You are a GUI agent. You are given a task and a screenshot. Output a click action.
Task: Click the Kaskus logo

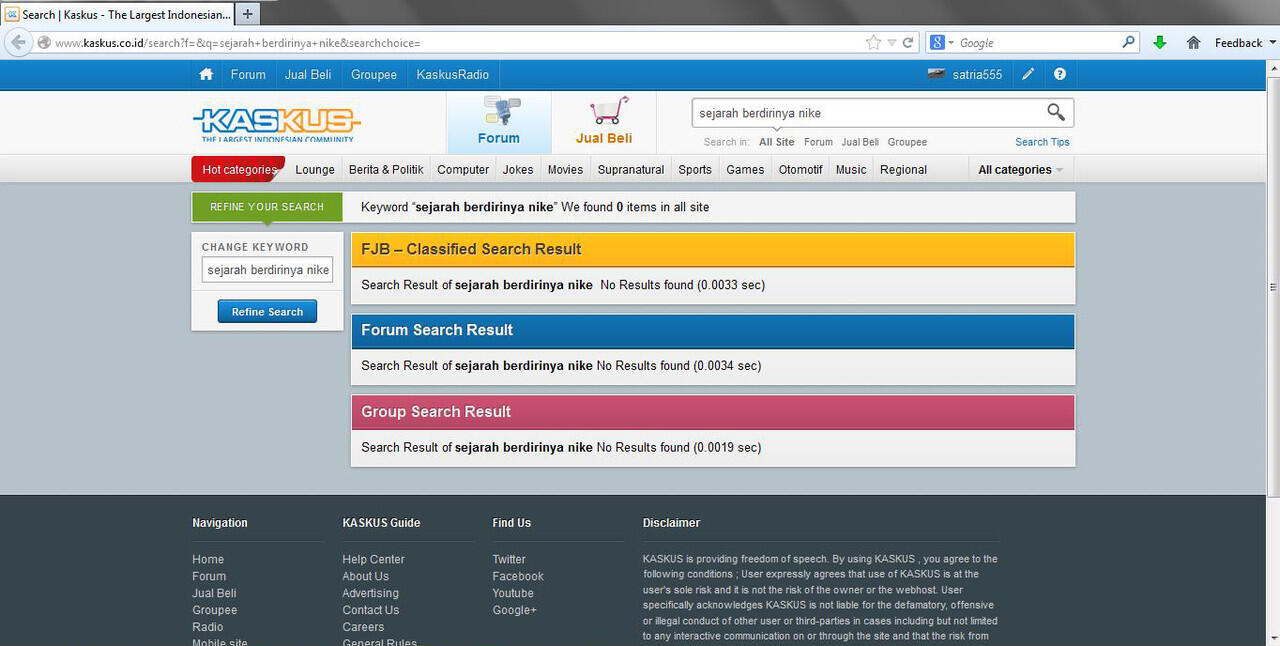pos(276,125)
